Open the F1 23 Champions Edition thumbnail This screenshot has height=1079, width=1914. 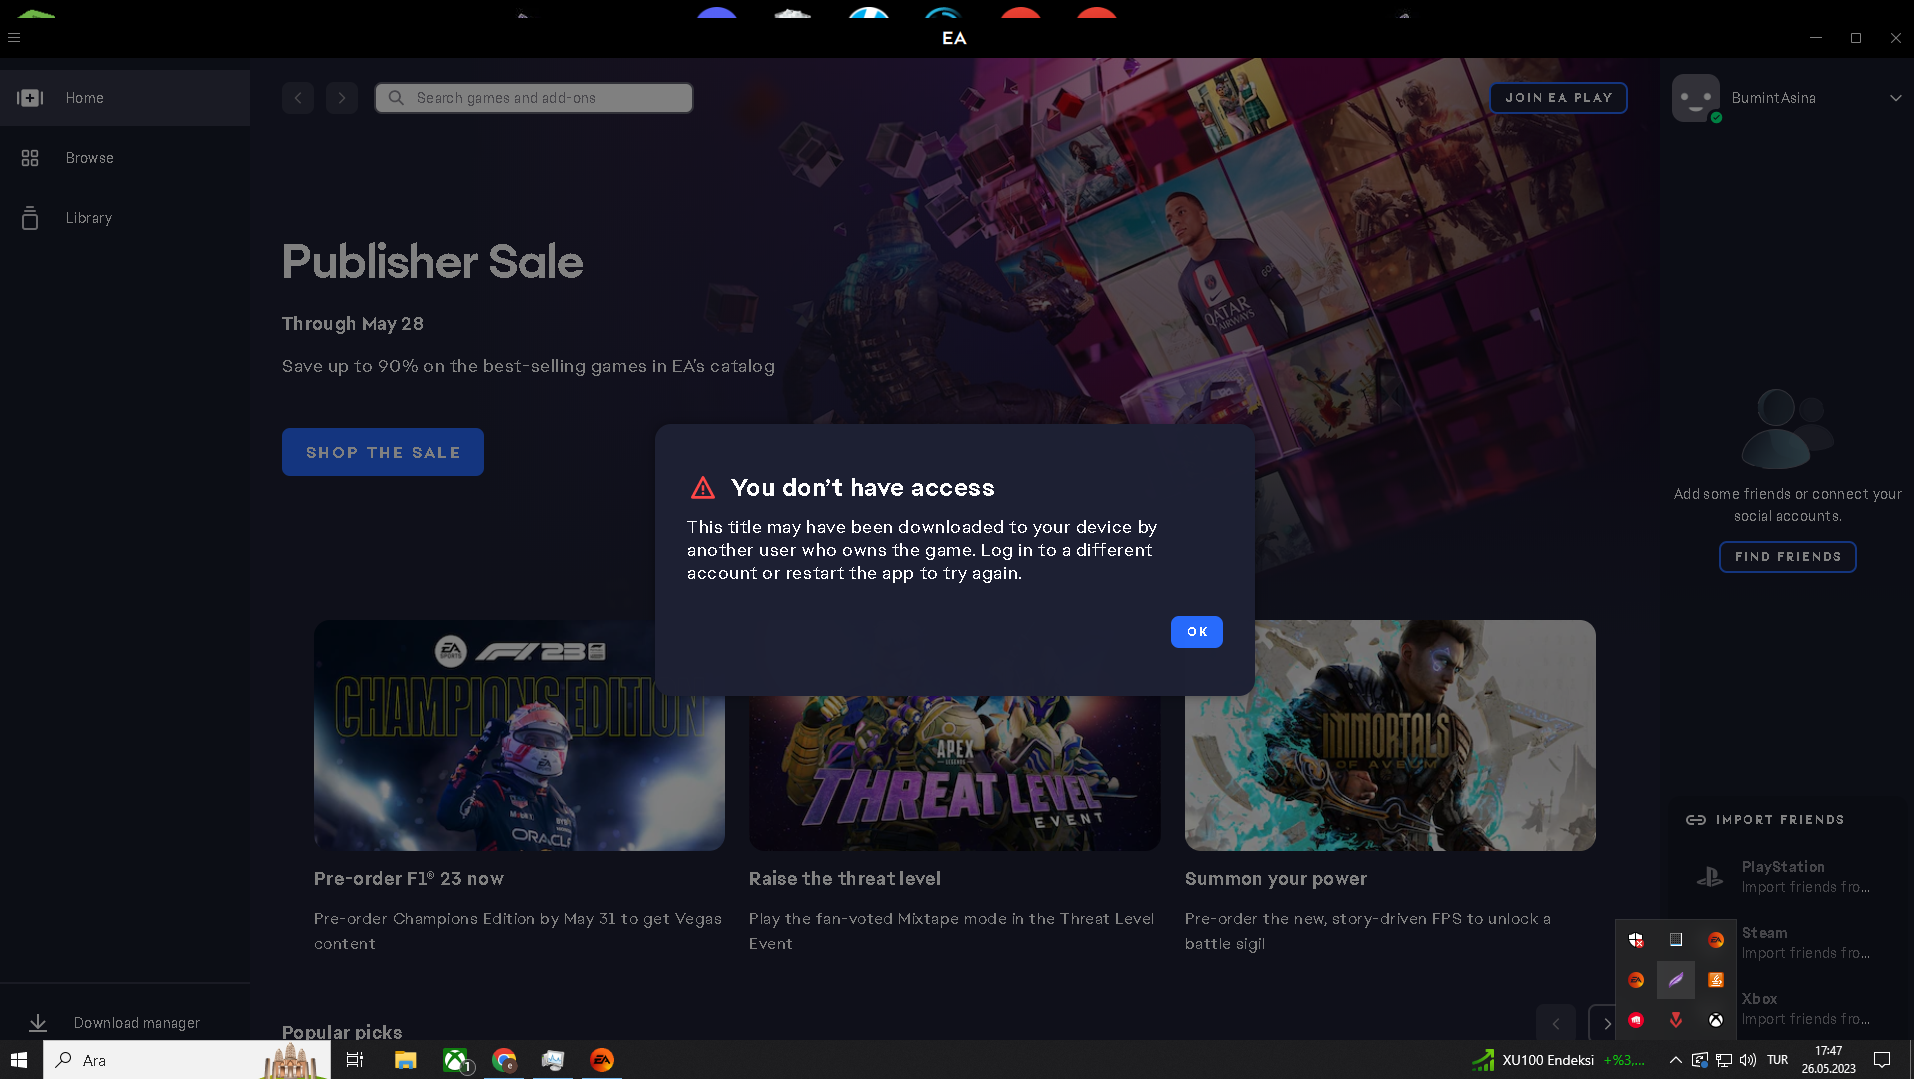[519, 735]
